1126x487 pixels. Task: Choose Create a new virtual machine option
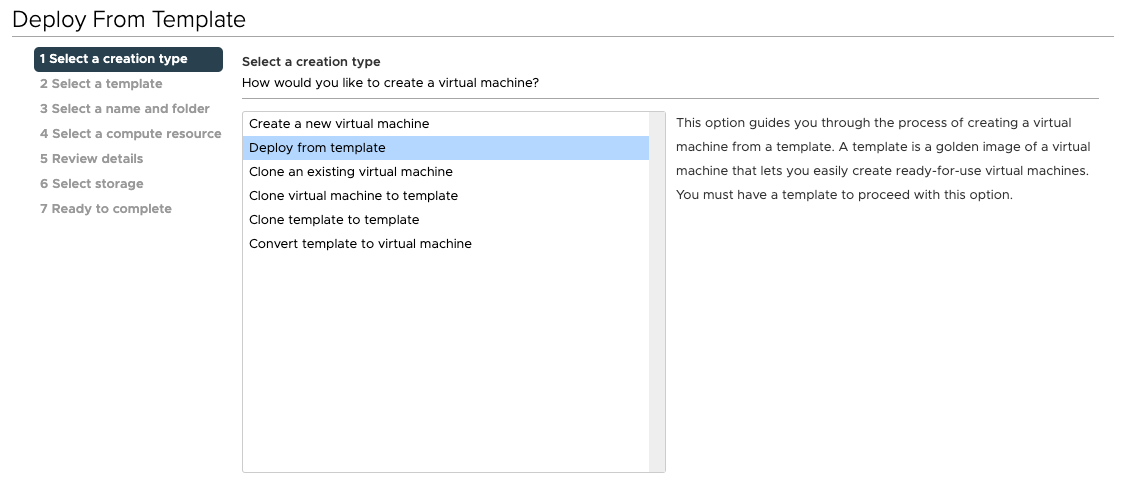coord(339,124)
